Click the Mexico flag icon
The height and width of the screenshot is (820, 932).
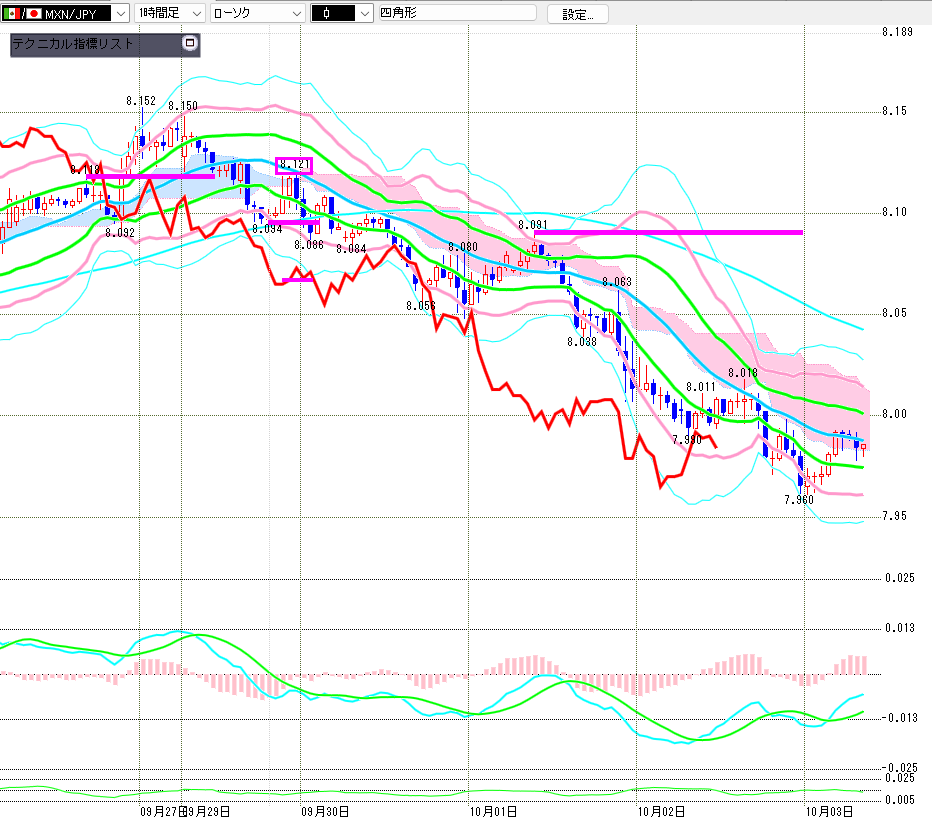pos(11,14)
